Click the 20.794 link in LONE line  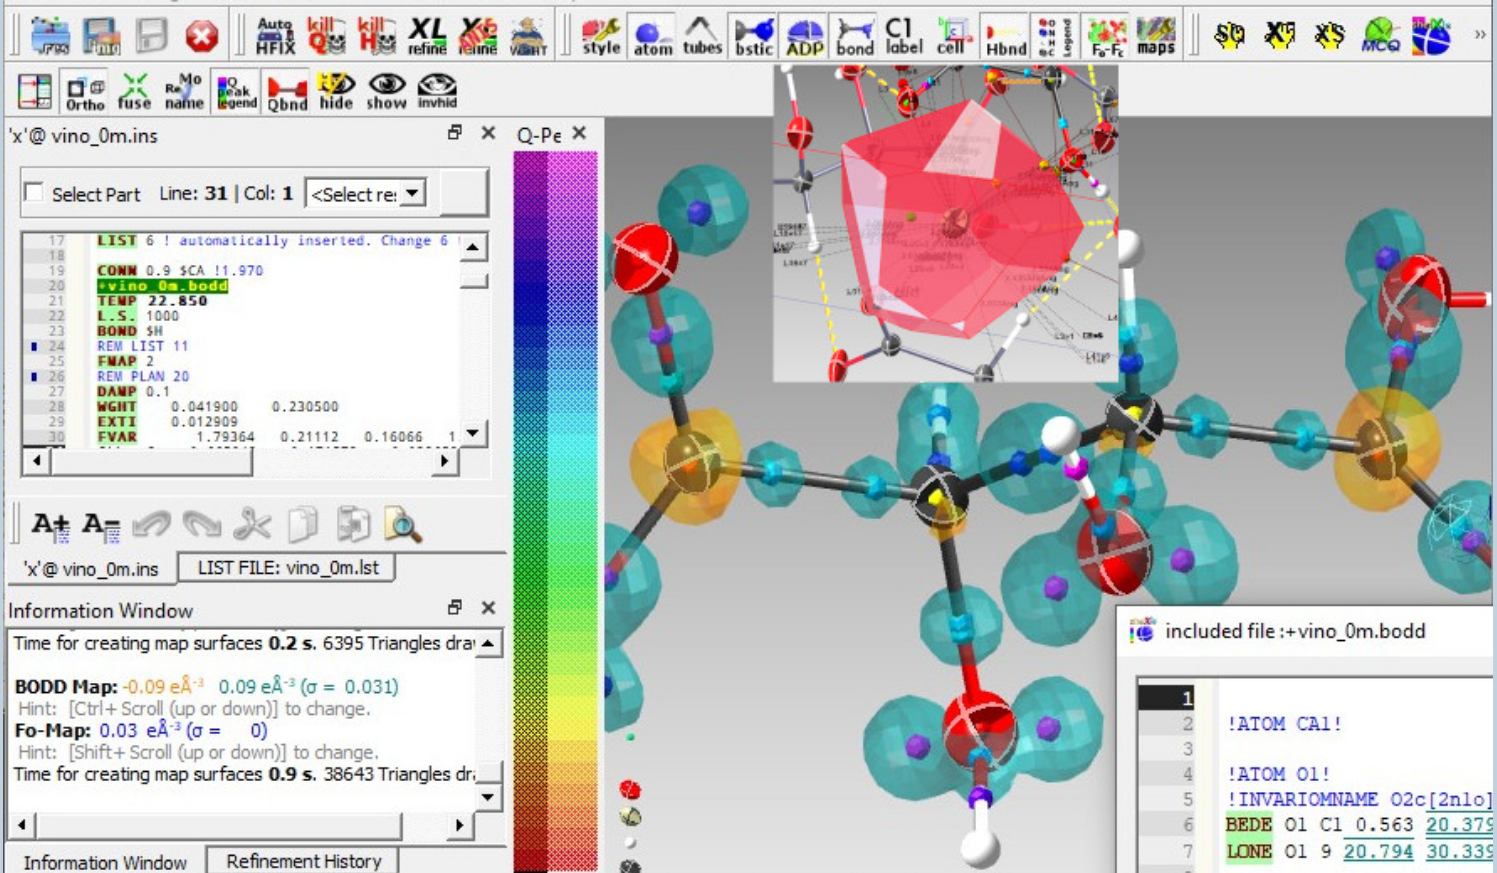(x=1377, y=851)
